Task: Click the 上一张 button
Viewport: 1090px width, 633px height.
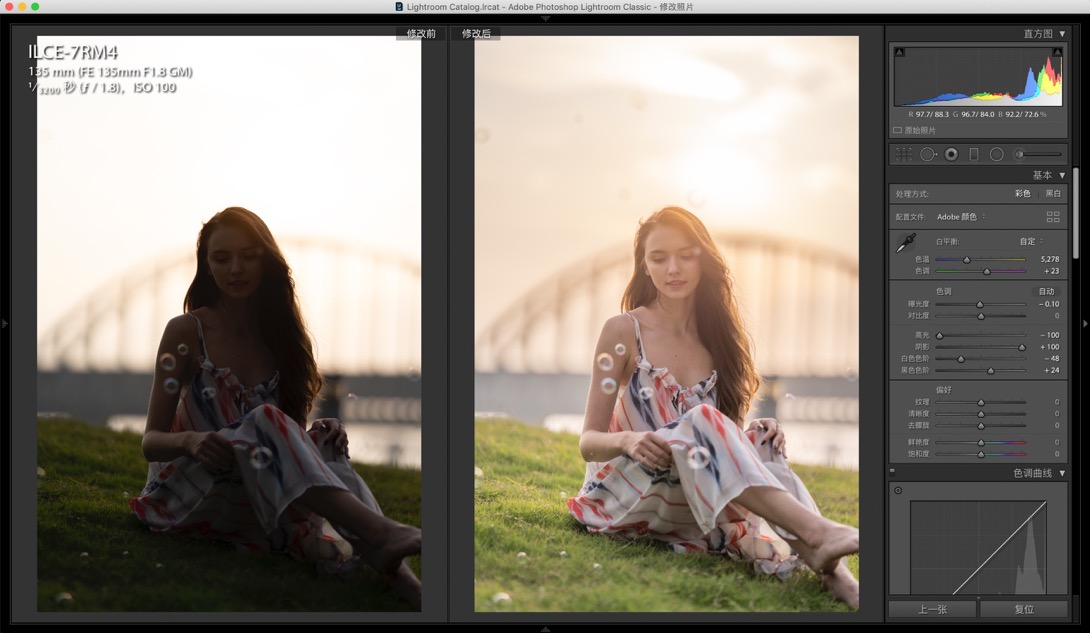Action: (933, 609)
